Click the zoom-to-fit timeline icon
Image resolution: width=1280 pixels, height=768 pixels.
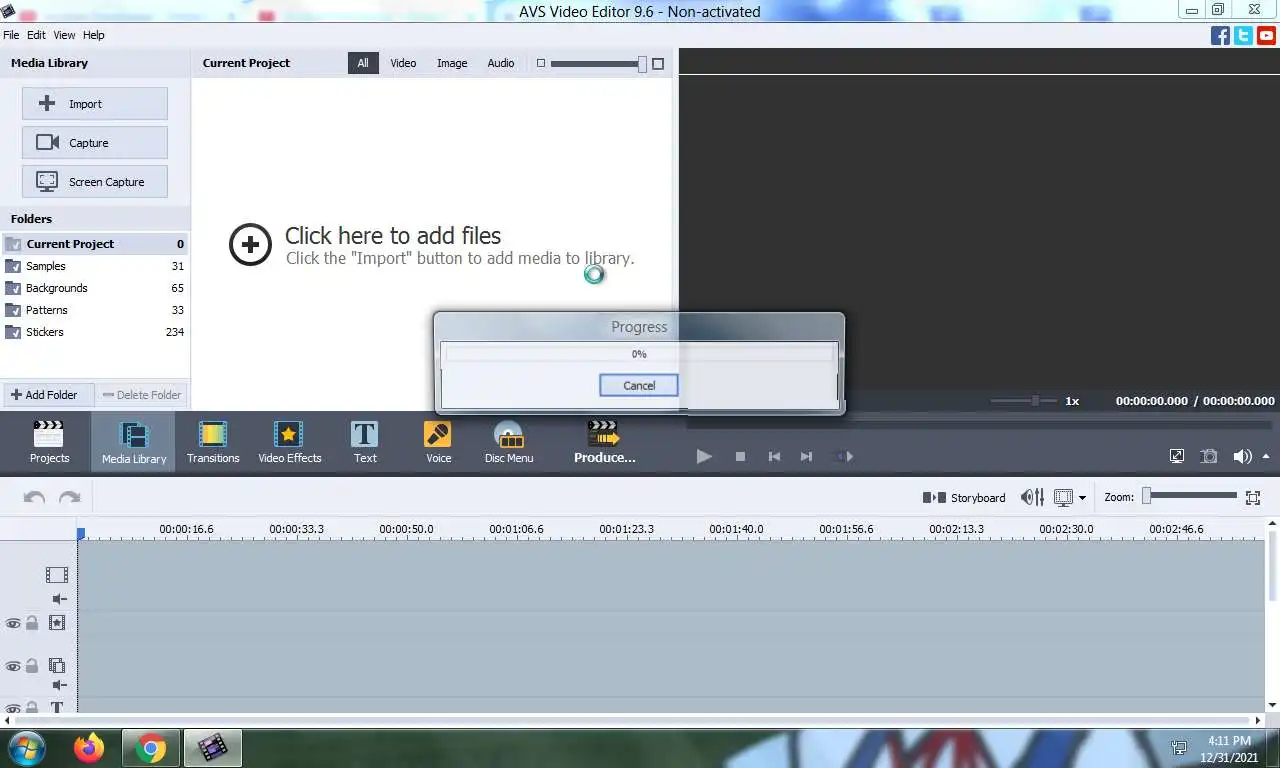click(1252, 497)
